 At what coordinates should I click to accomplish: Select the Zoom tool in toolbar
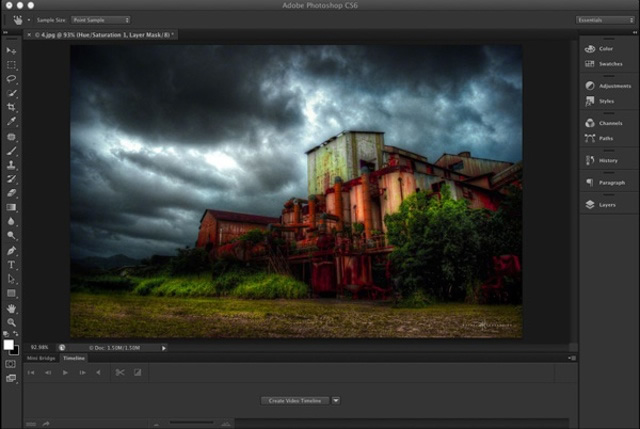pos(11,322)
